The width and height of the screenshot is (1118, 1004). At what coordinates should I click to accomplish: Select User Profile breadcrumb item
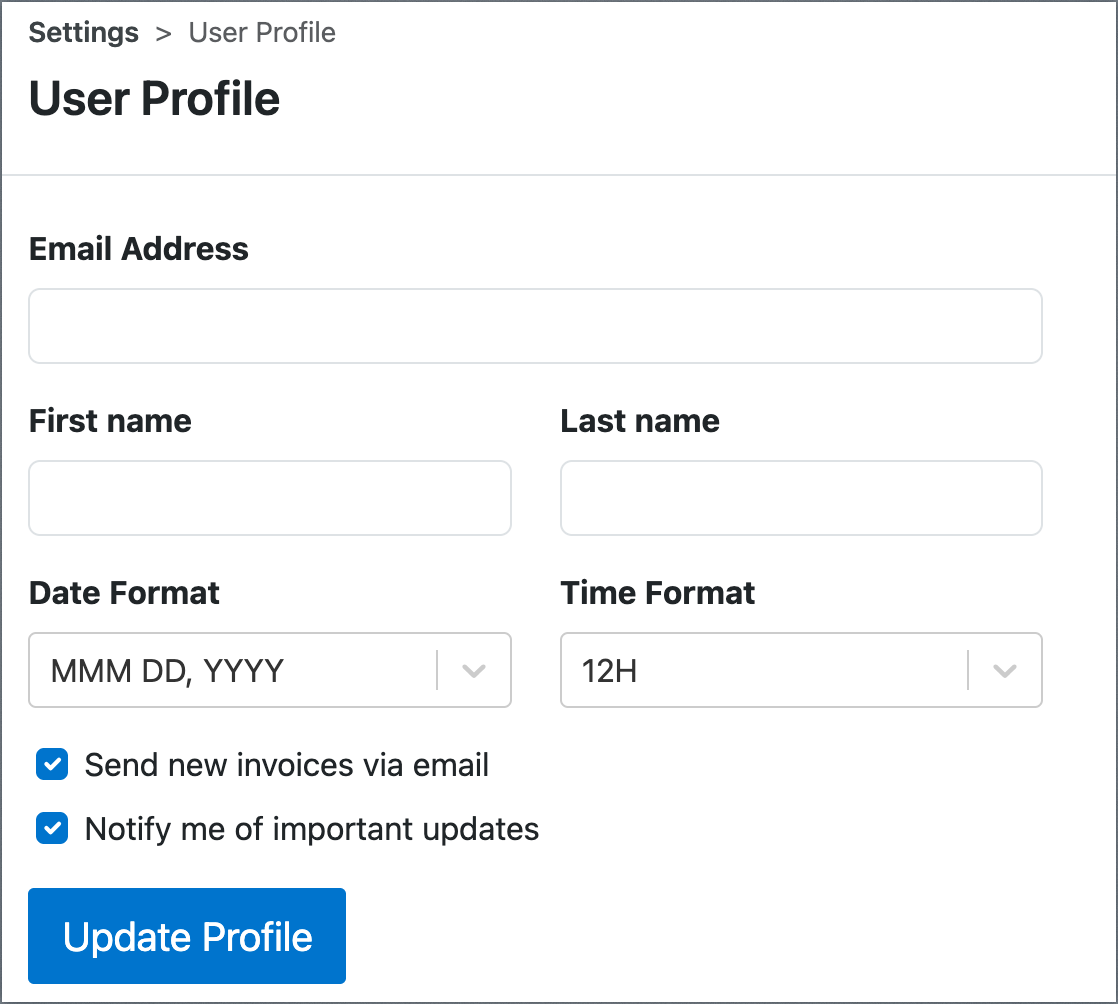(x=262, y=33)
